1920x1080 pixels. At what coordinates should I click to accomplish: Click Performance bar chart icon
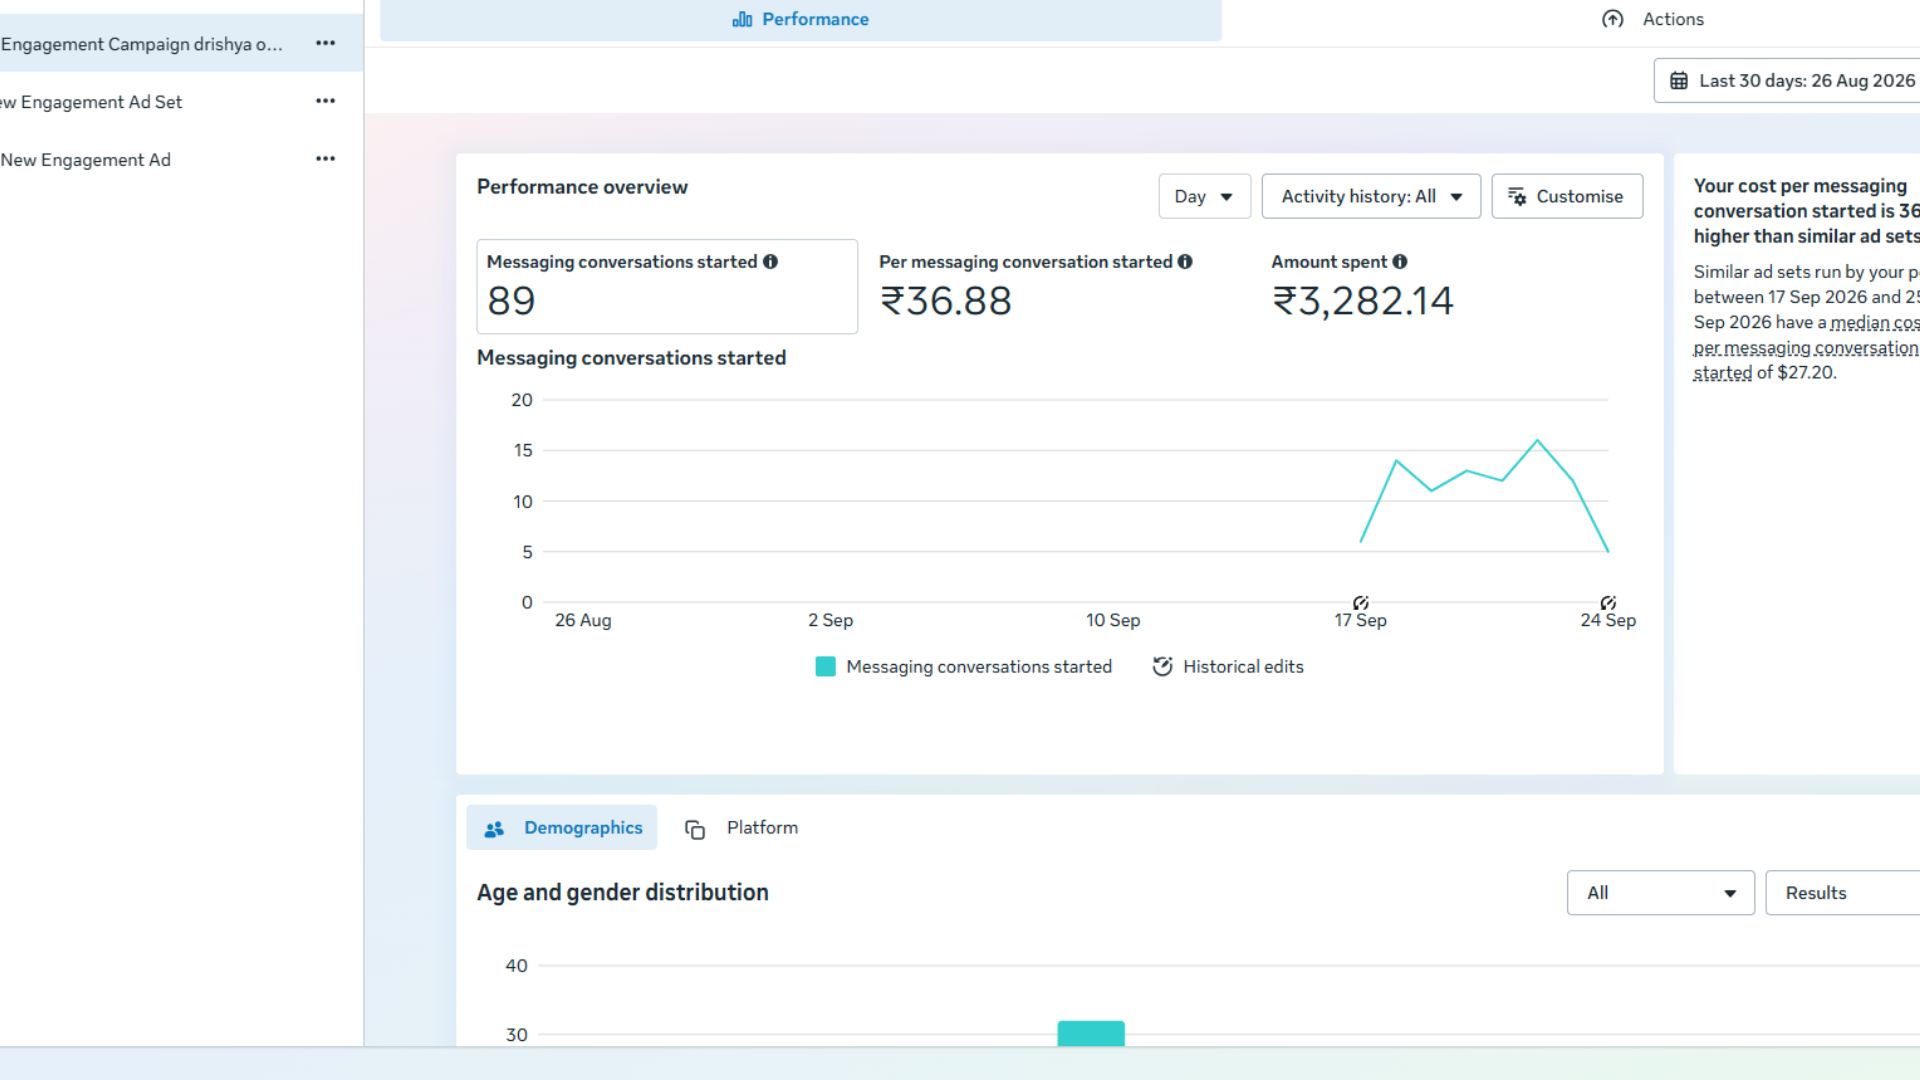(742, 19)
